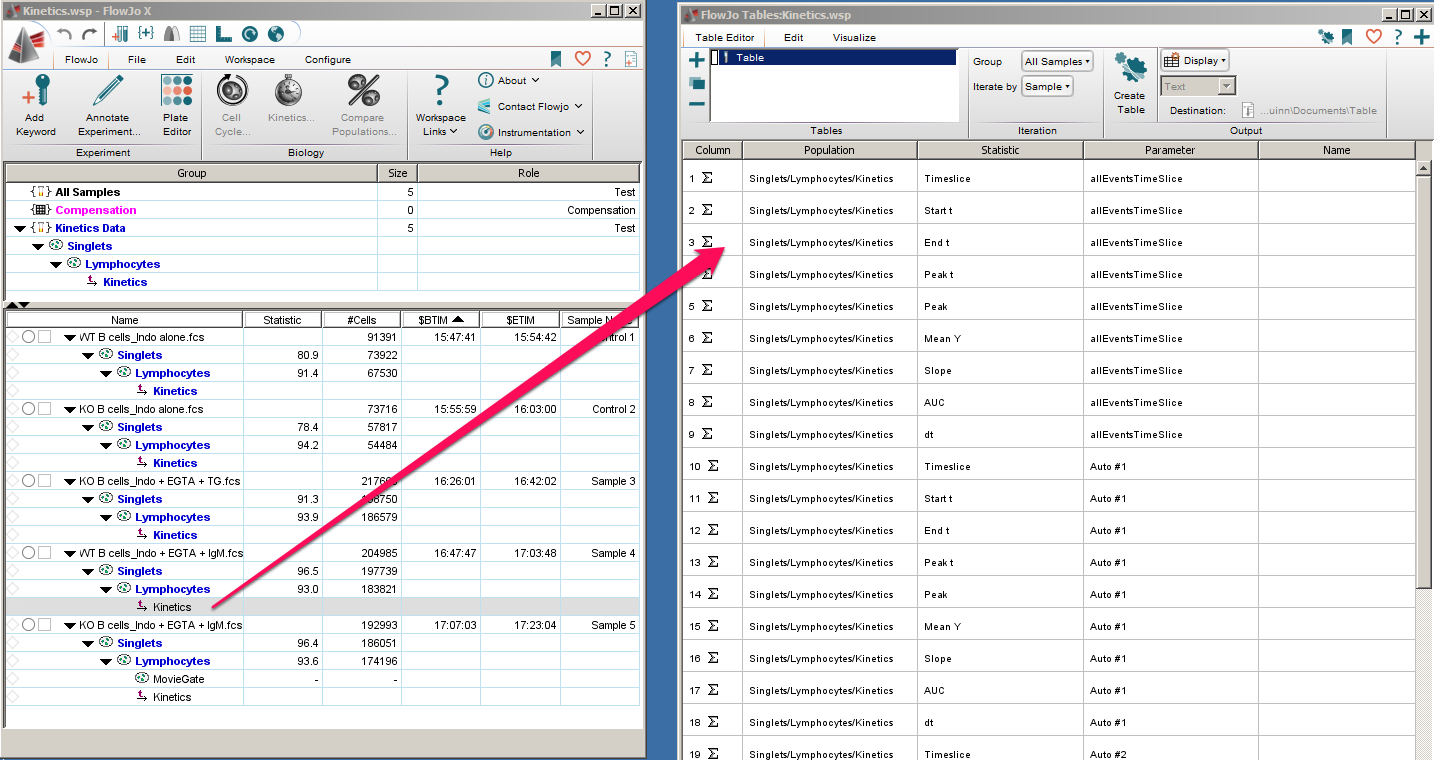Tick the square box for KO B cells_Indo alone.fcs
The image size is (1434, 760).
44,409
